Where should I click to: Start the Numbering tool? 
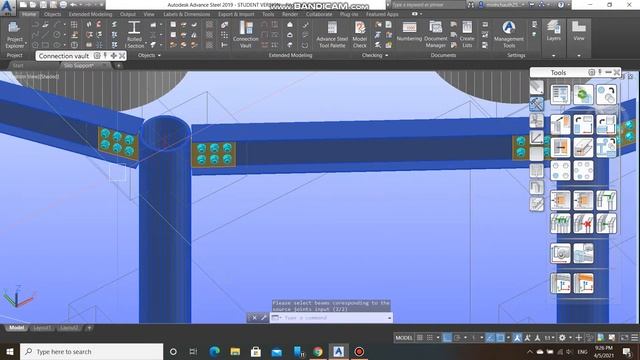(x=409, y=31)
